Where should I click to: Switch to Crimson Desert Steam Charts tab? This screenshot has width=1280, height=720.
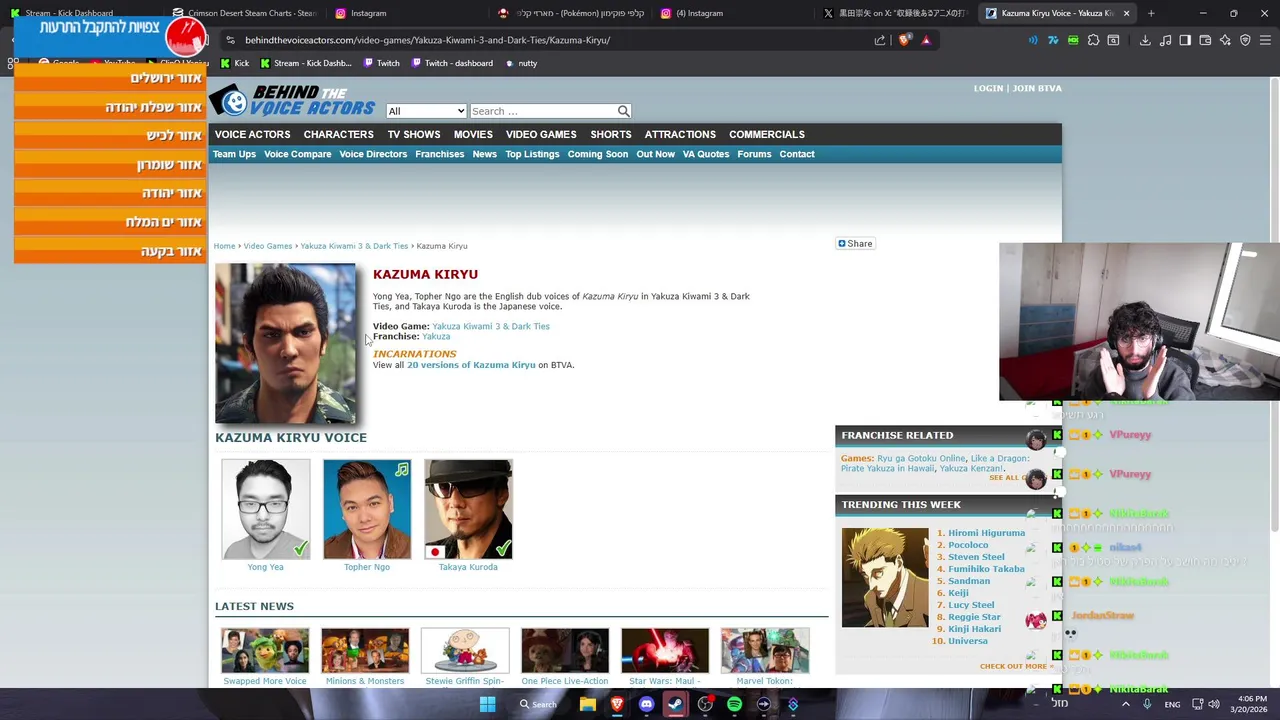(245, 13)
